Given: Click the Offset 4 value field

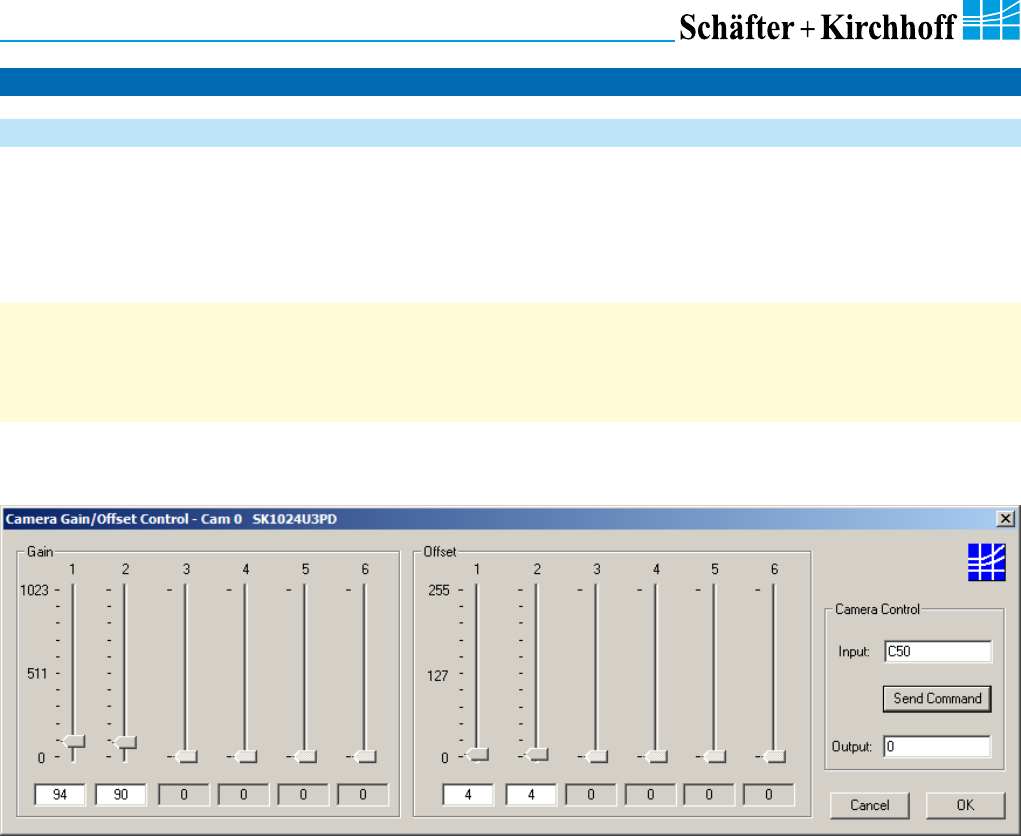Looking at the screenshot, I should click(x=650, y=794).
